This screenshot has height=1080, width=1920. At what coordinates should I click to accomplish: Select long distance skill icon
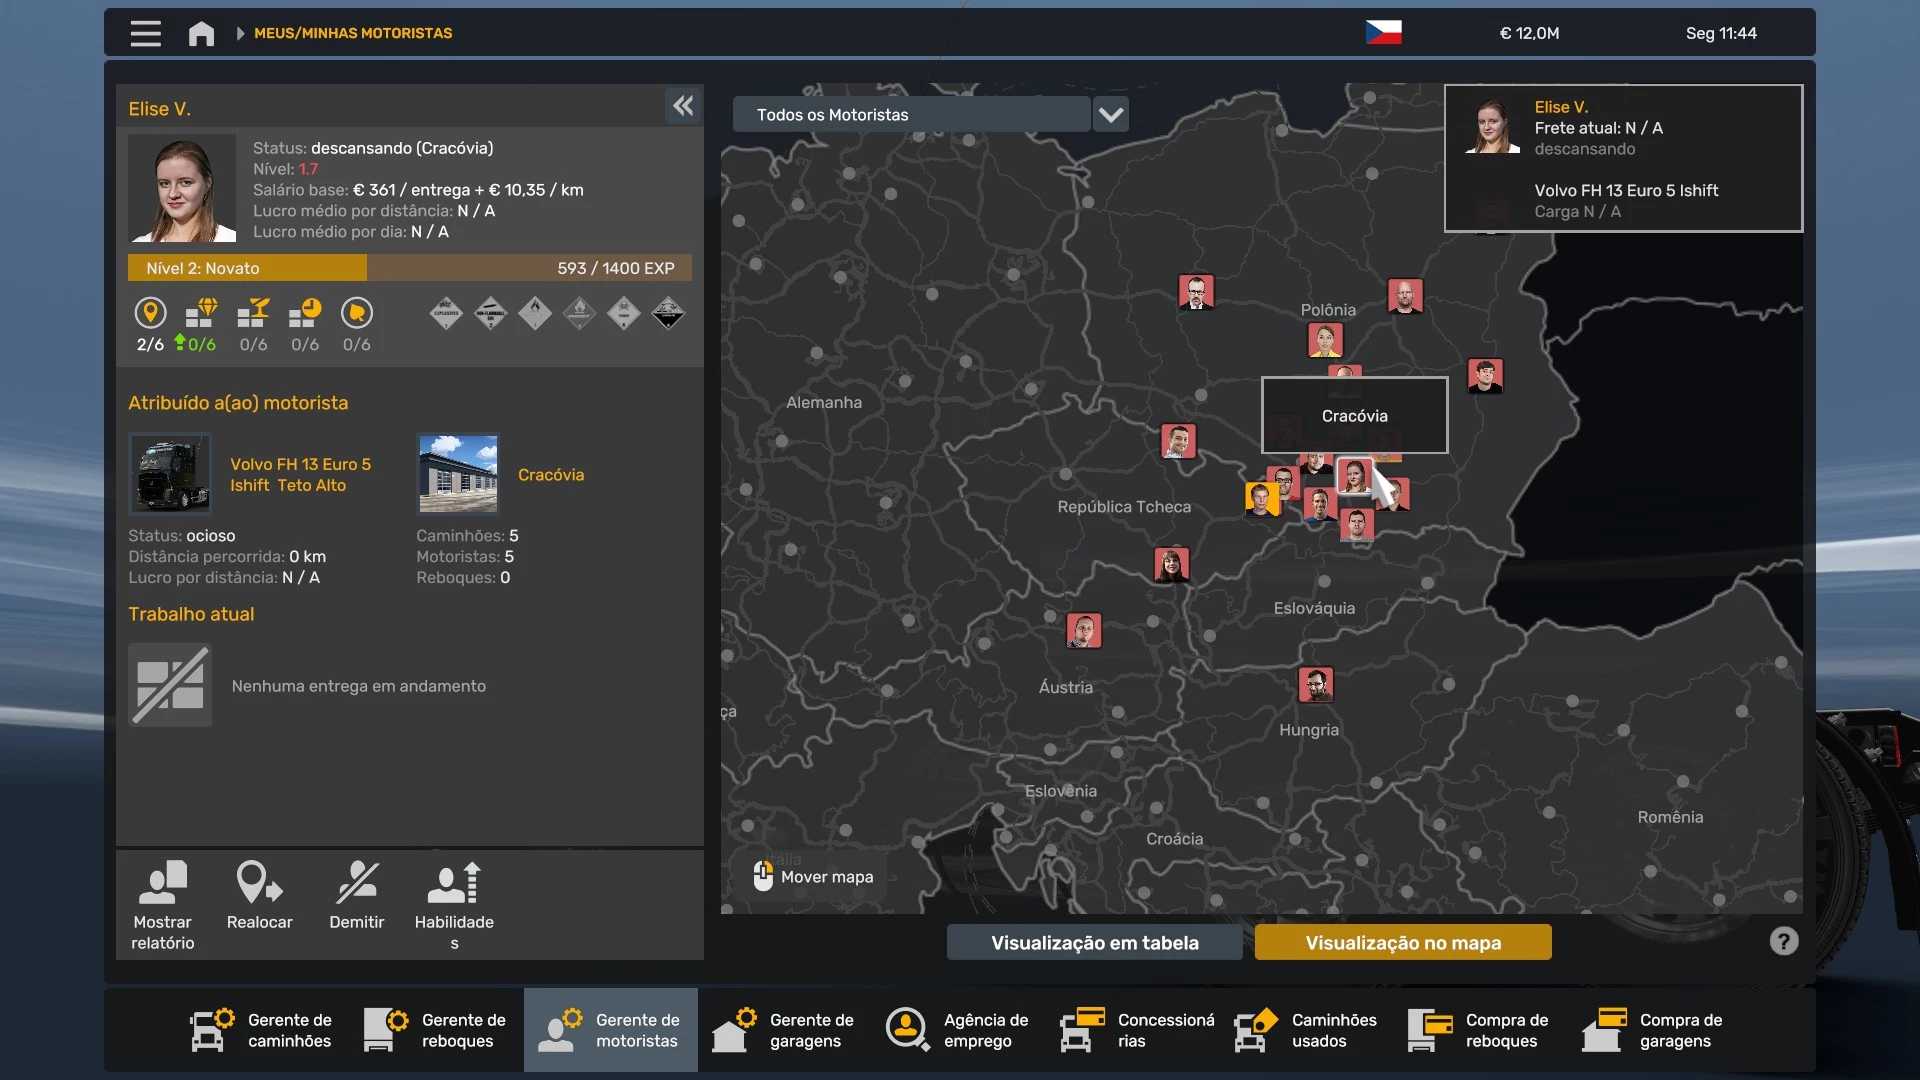[150, 314]
